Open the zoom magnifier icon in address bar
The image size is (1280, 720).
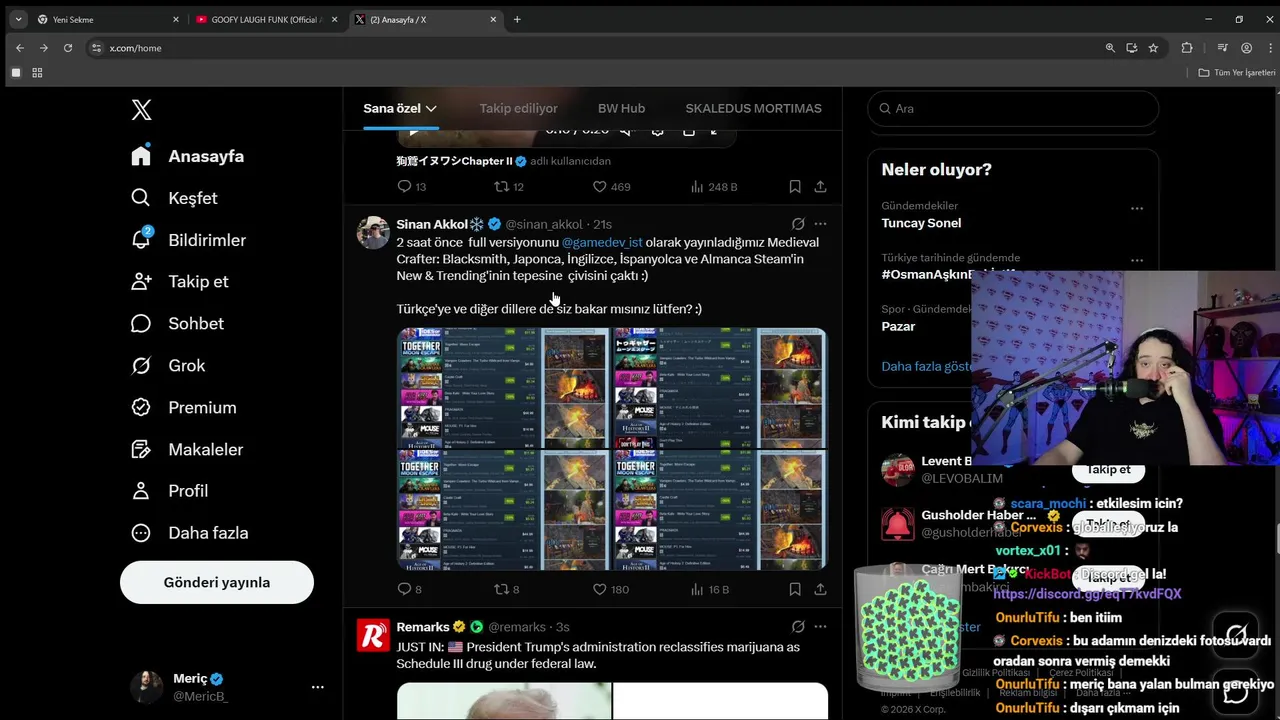pyautogui.click(x=1110, y=48)
